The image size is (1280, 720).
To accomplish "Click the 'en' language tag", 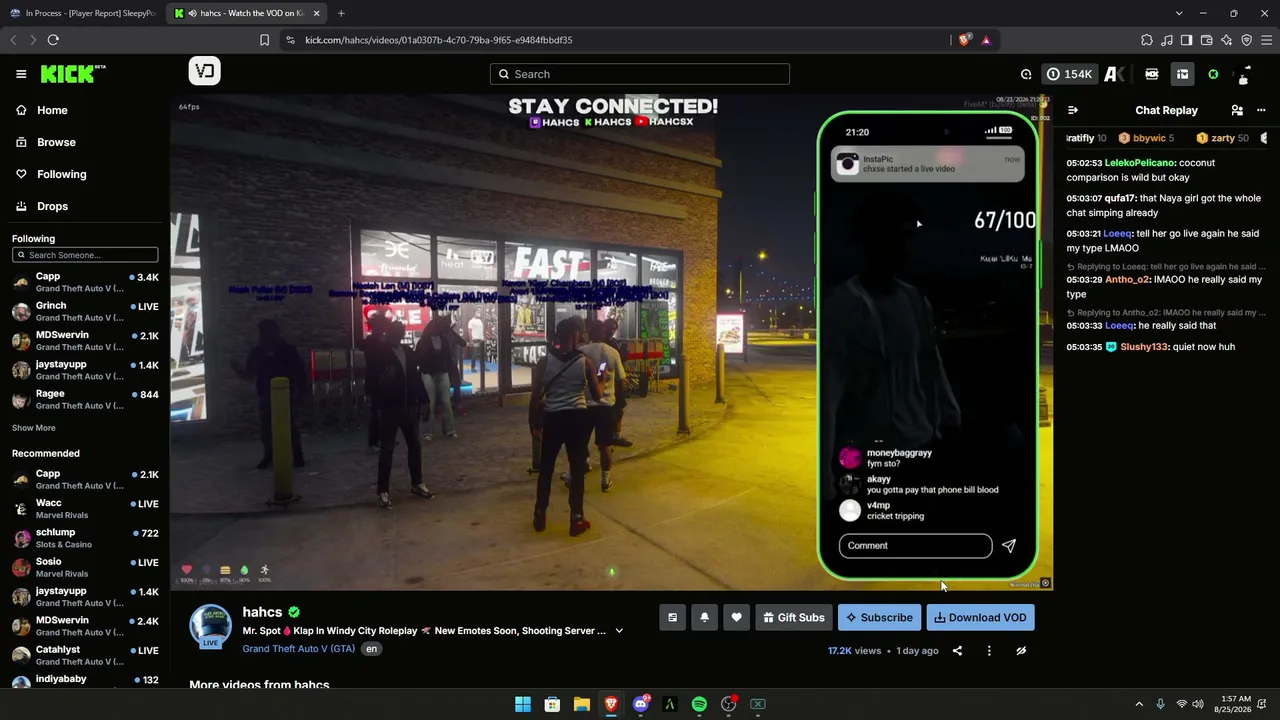I will click(371, 649).
